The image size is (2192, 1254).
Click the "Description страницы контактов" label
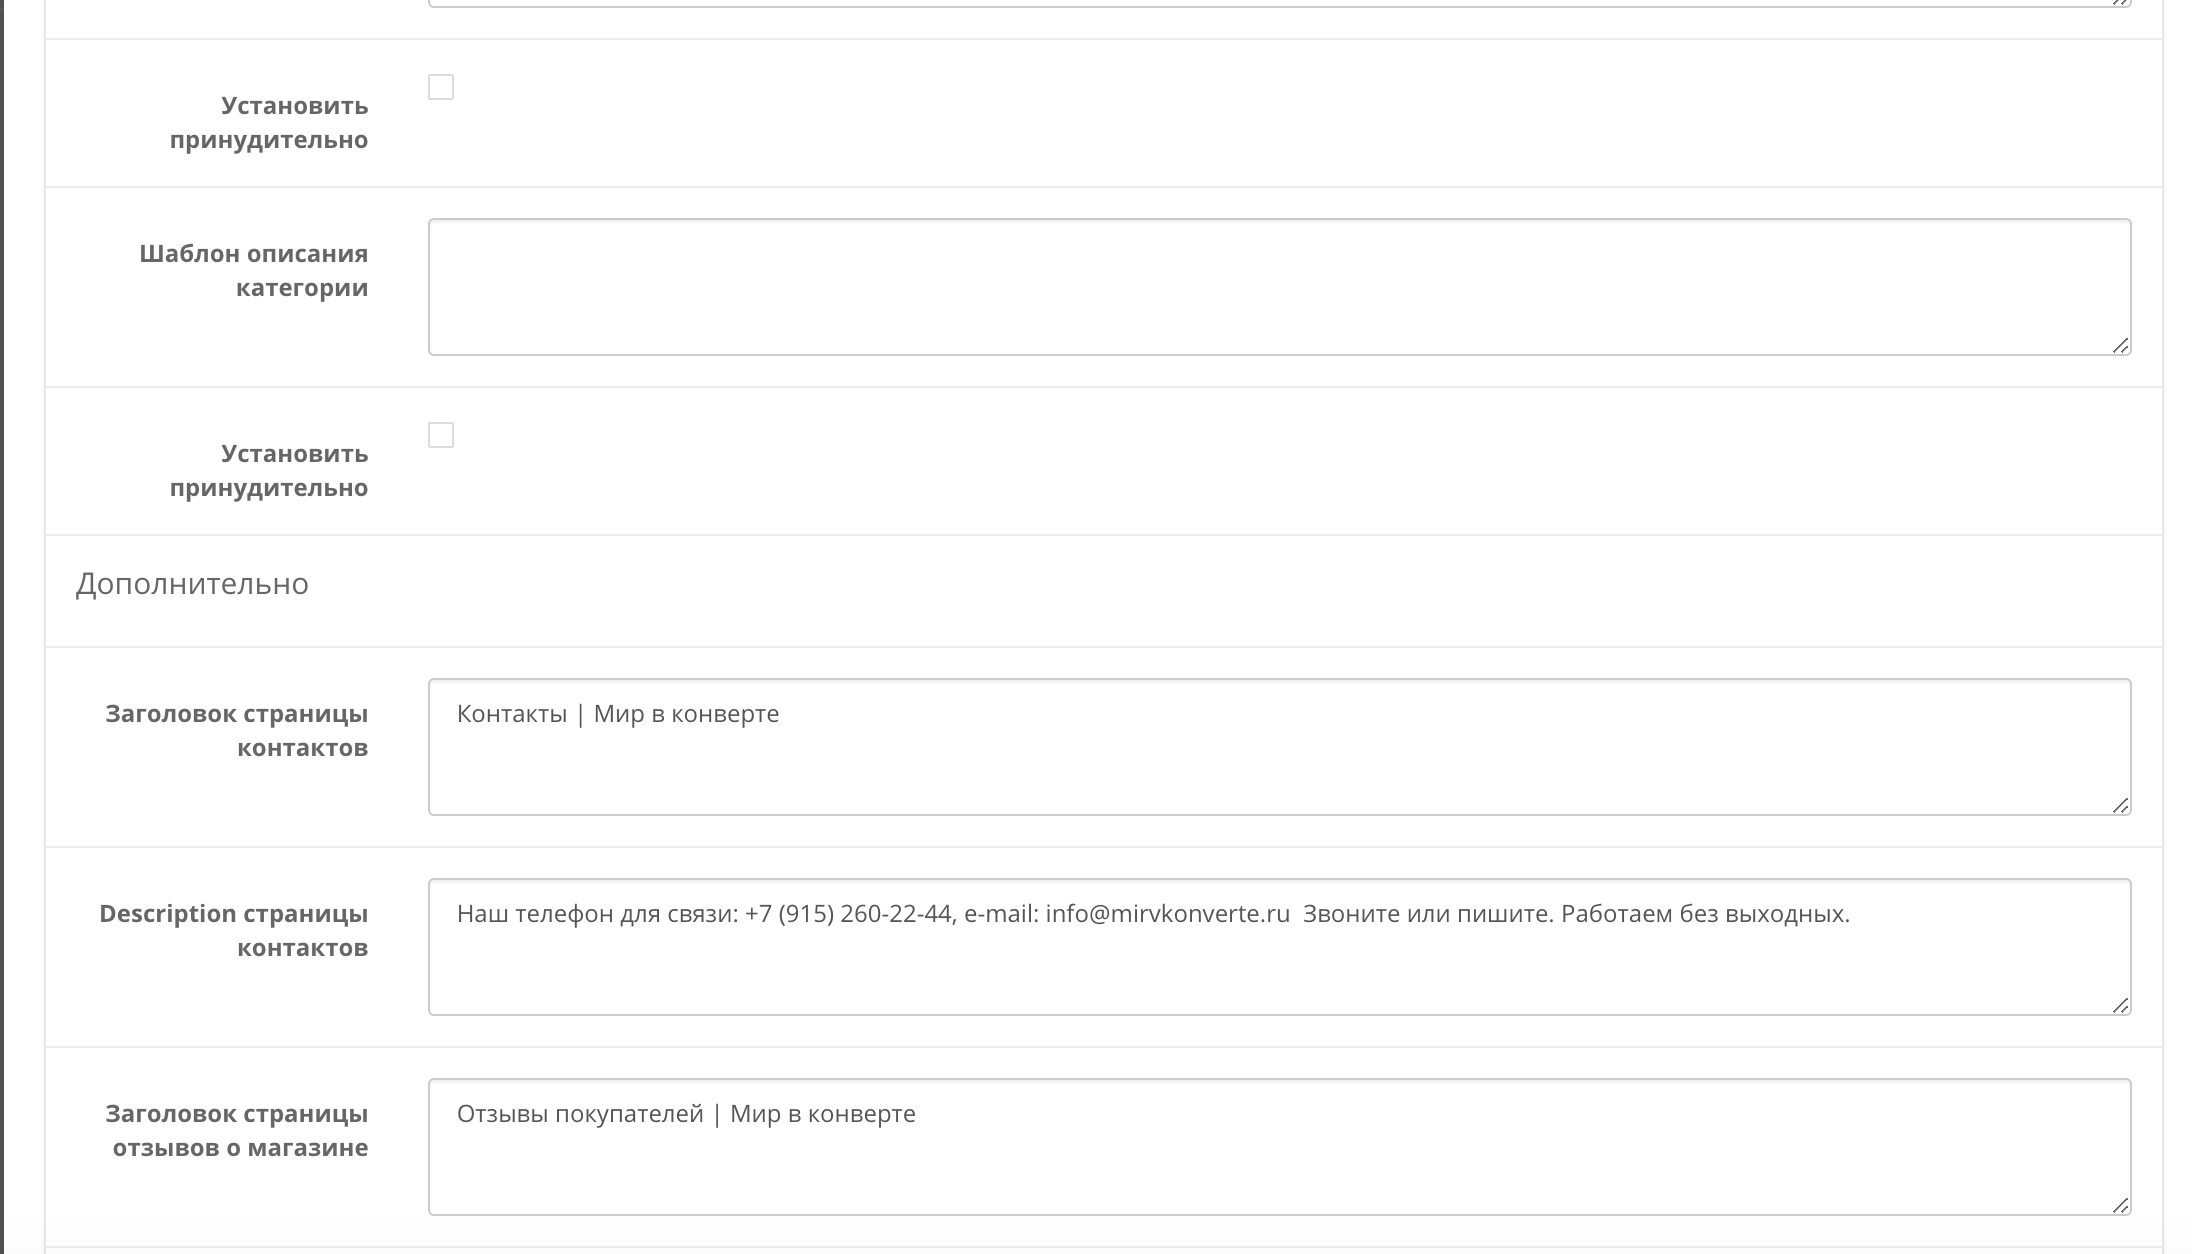point(234,931)
